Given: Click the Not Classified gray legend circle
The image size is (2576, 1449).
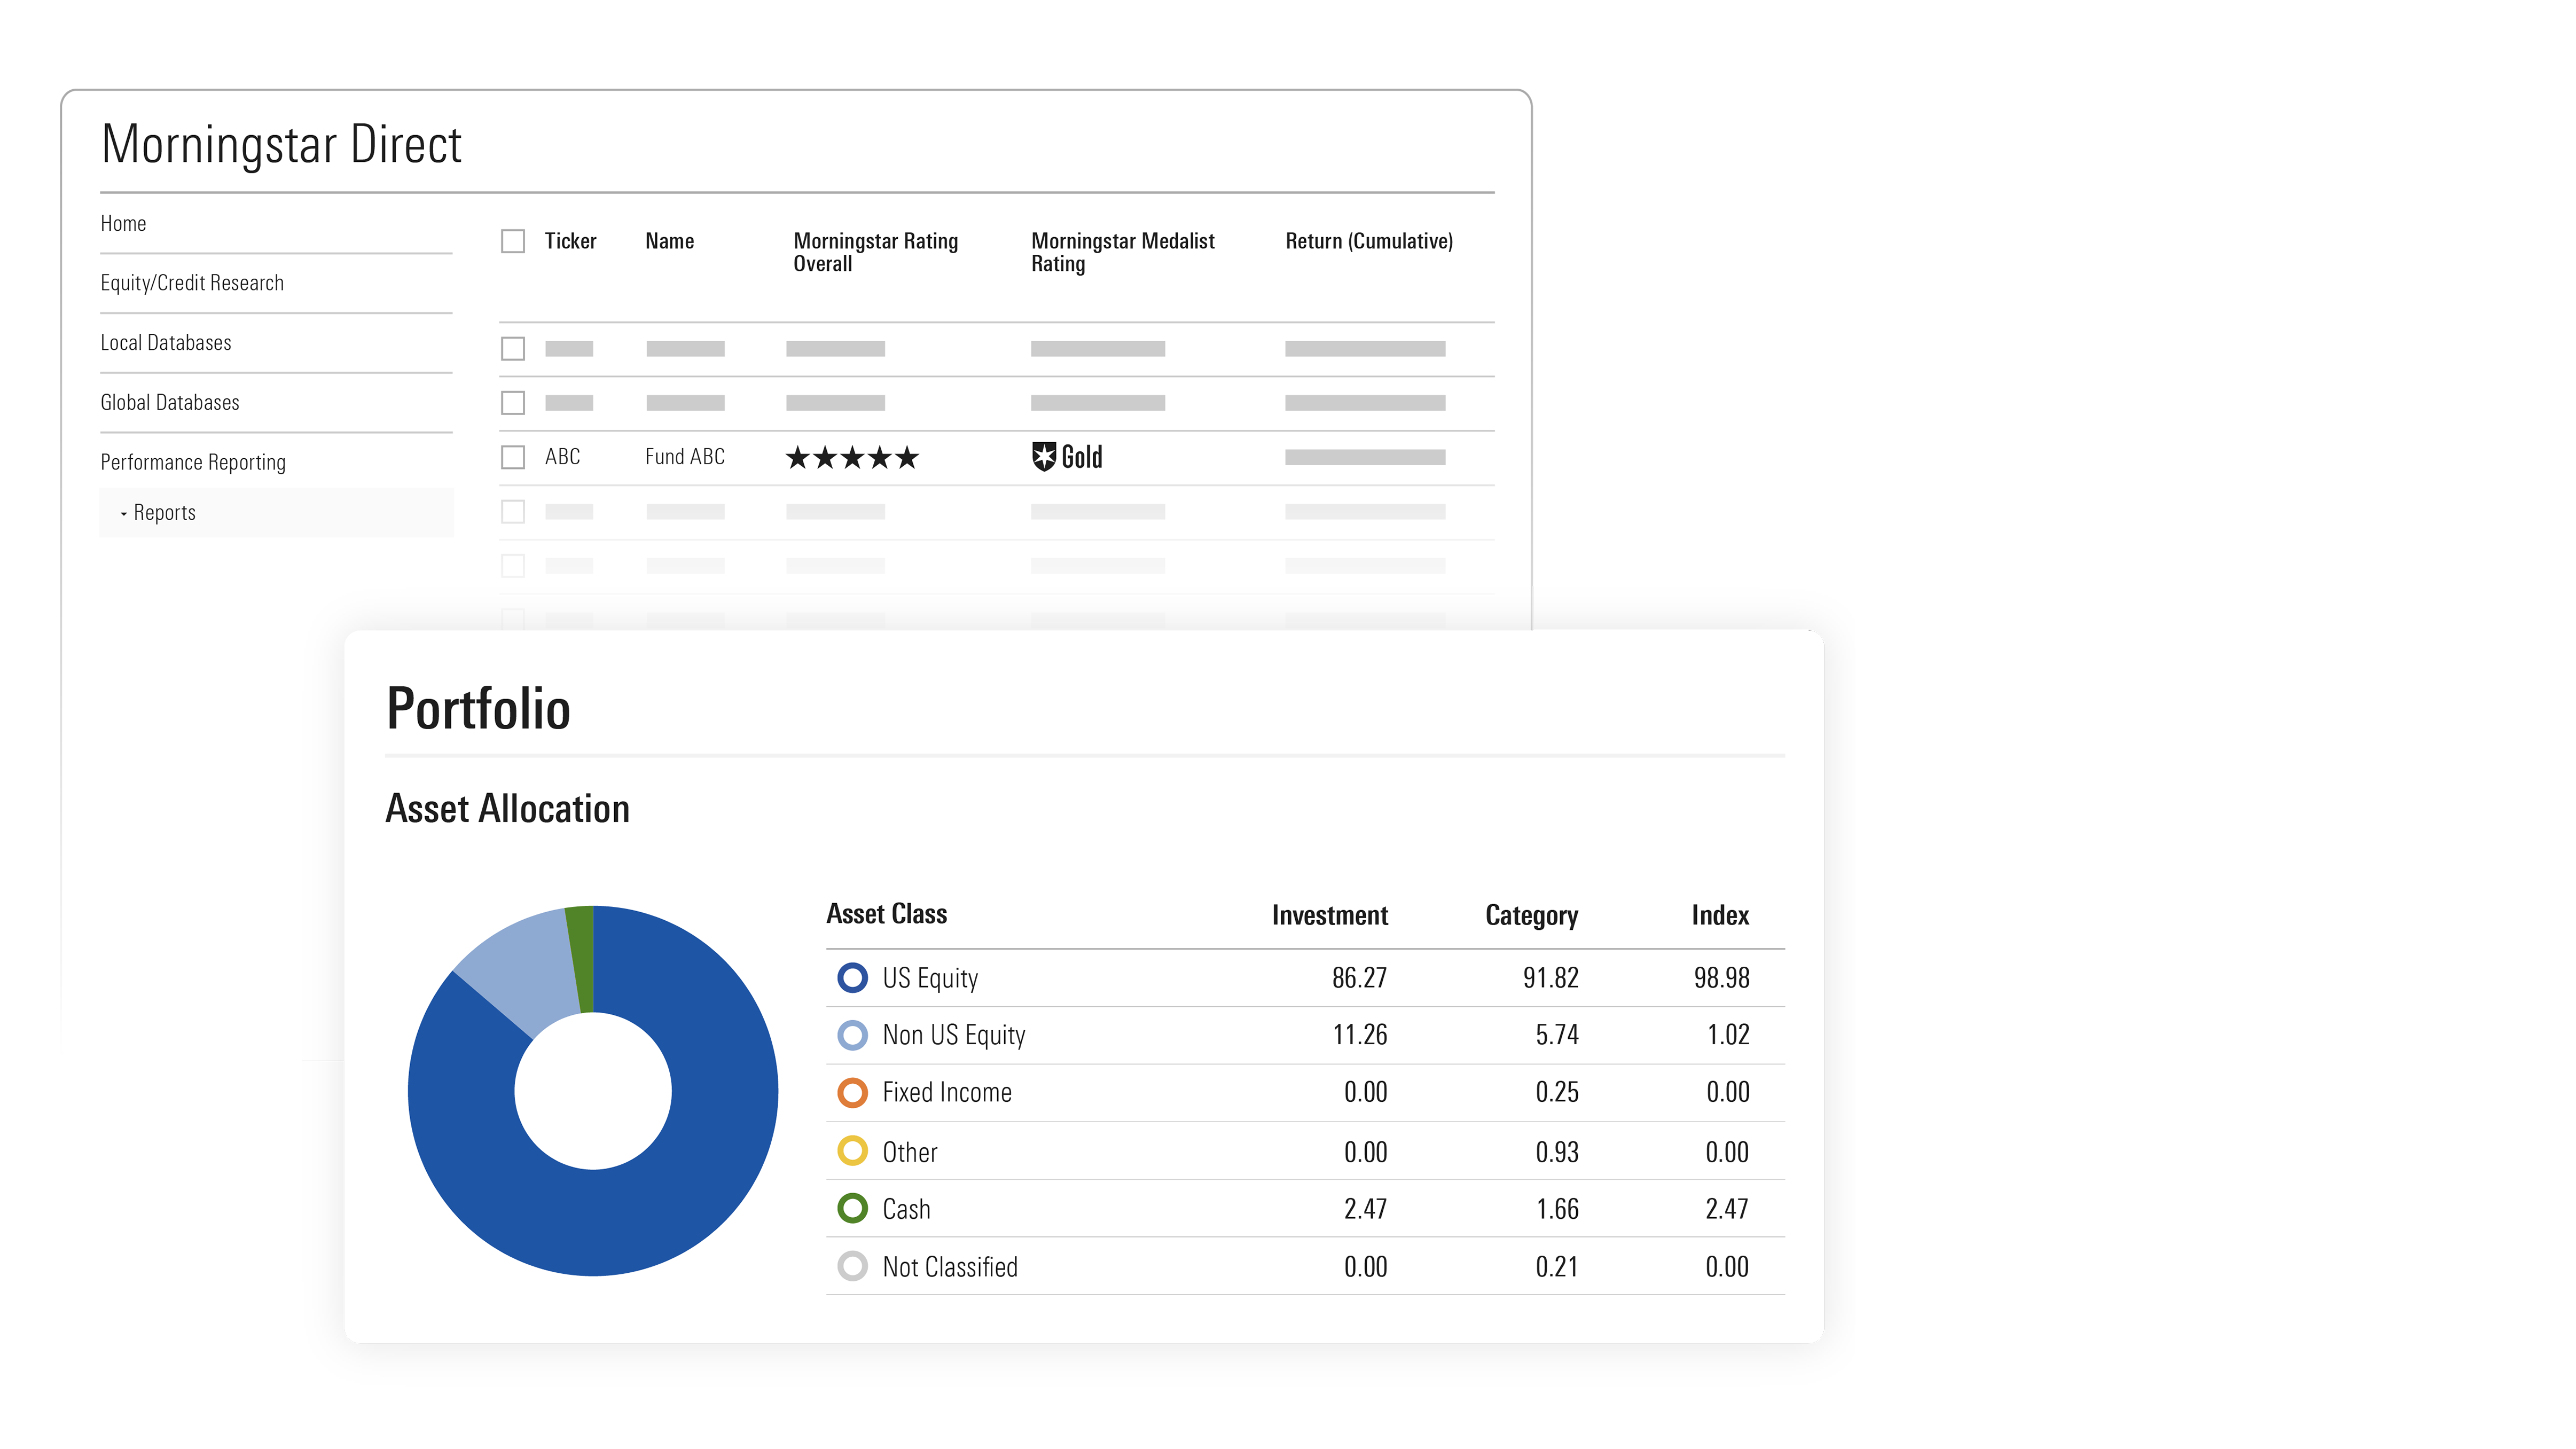Looking at the screenshot, I should click(852, 1266).
